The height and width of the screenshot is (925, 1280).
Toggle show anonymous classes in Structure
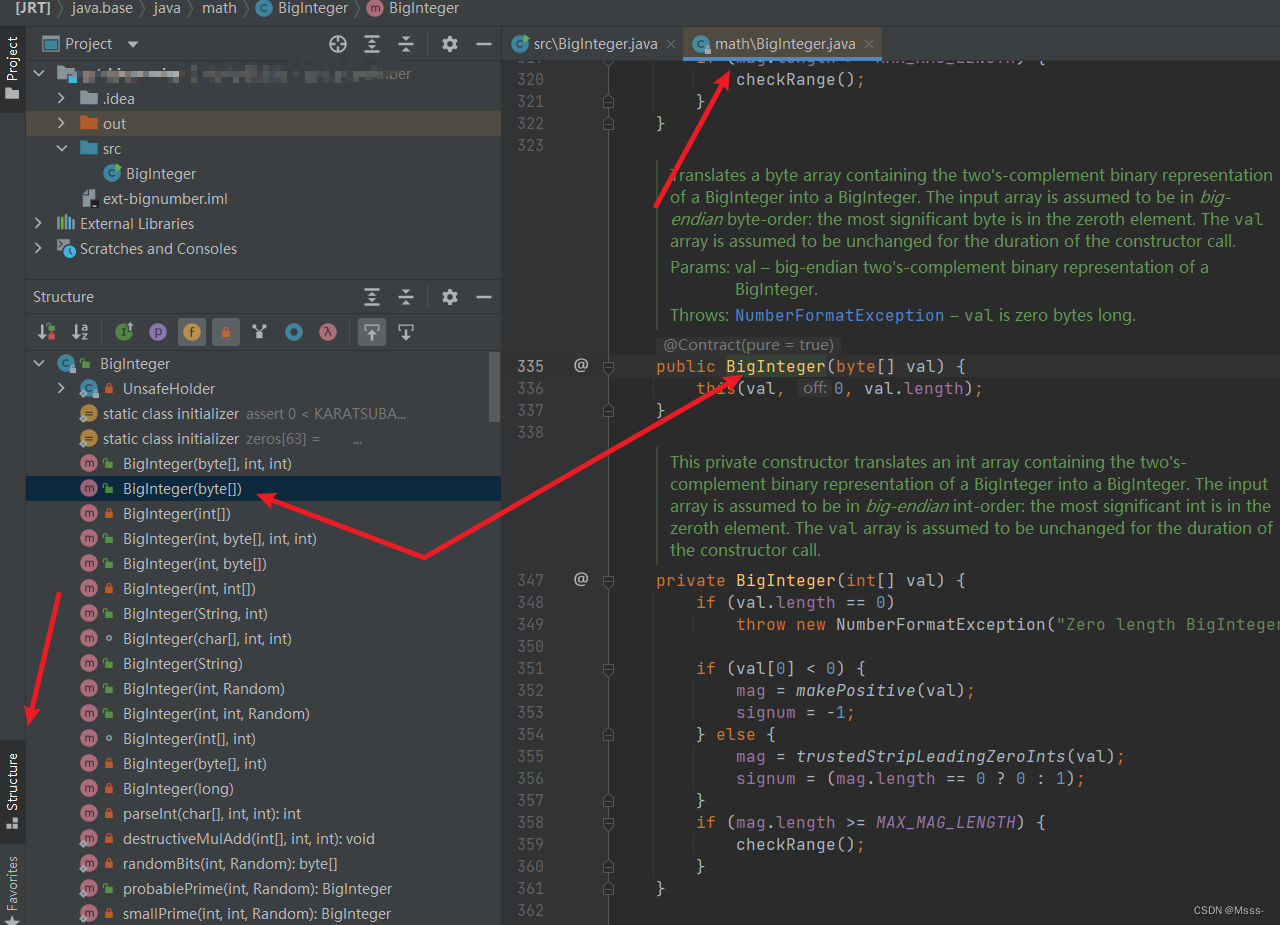click(x=294, y=332)
